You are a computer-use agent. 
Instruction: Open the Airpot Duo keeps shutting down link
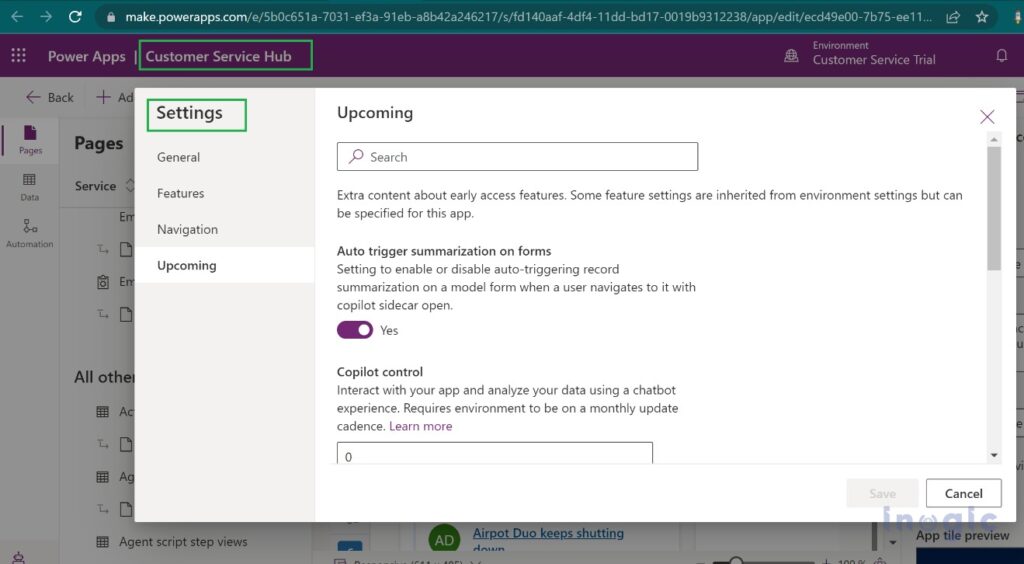(548, 540)
